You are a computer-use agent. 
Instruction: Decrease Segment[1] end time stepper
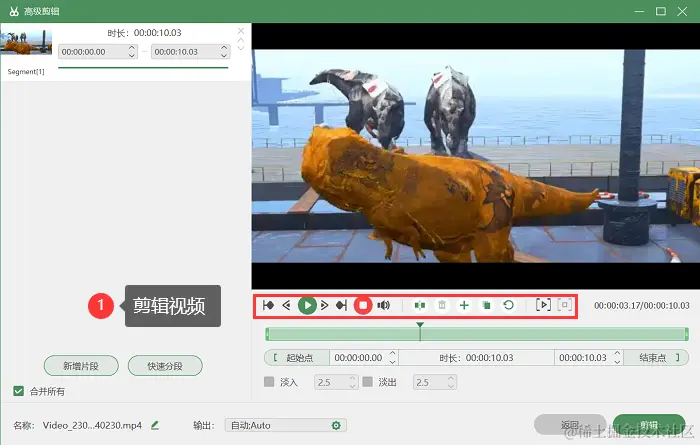224,55
